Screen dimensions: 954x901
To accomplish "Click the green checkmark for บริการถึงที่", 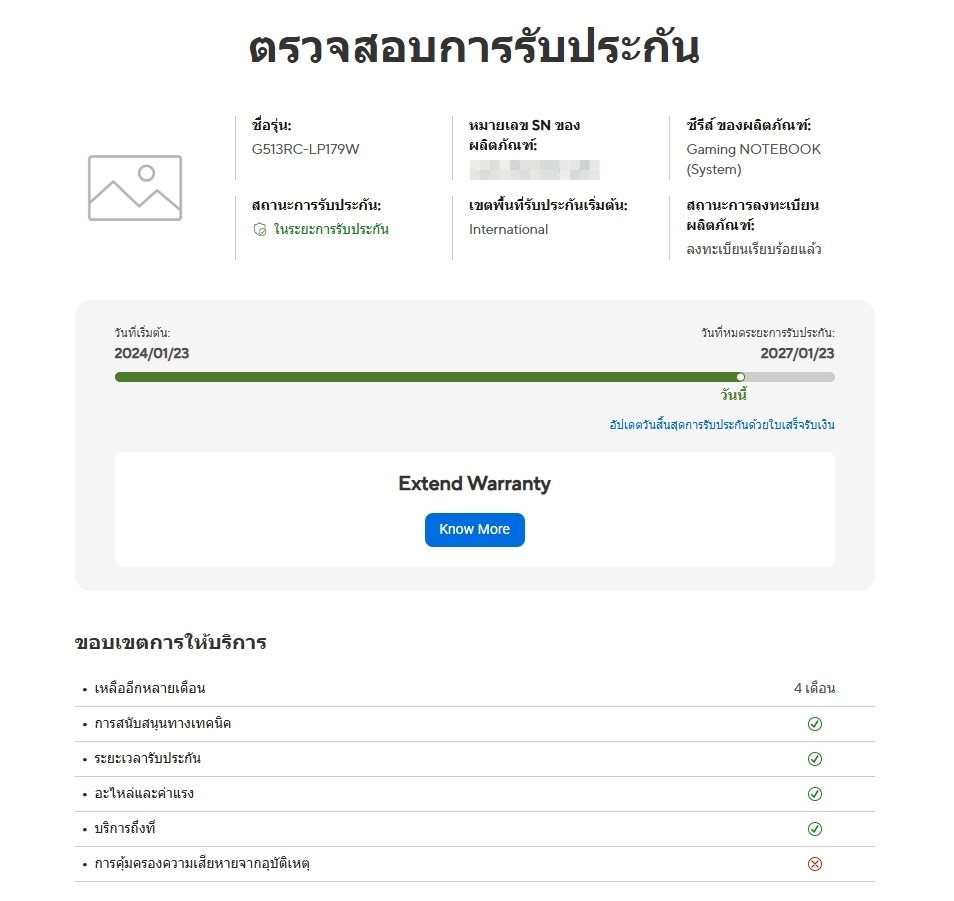I will coord(815,829).
